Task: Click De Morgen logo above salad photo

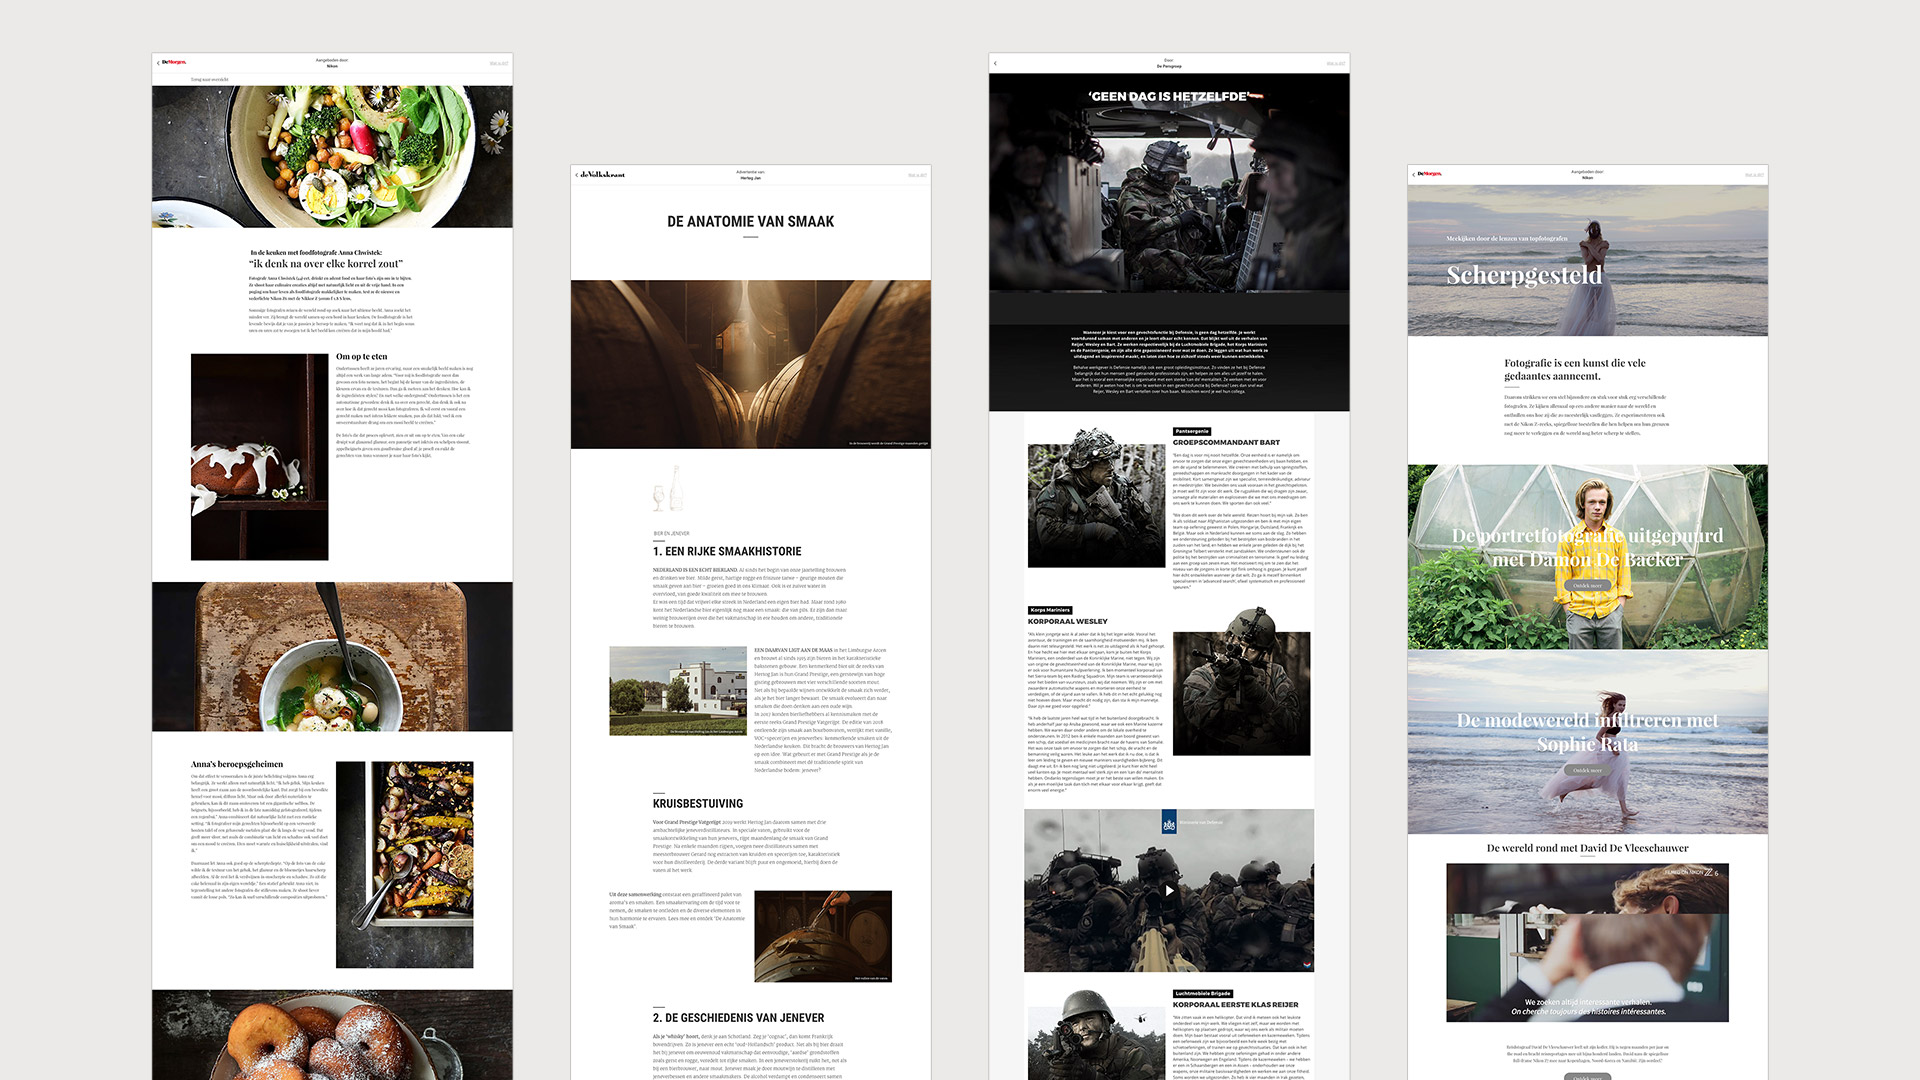Action: (x=174, y=62)
